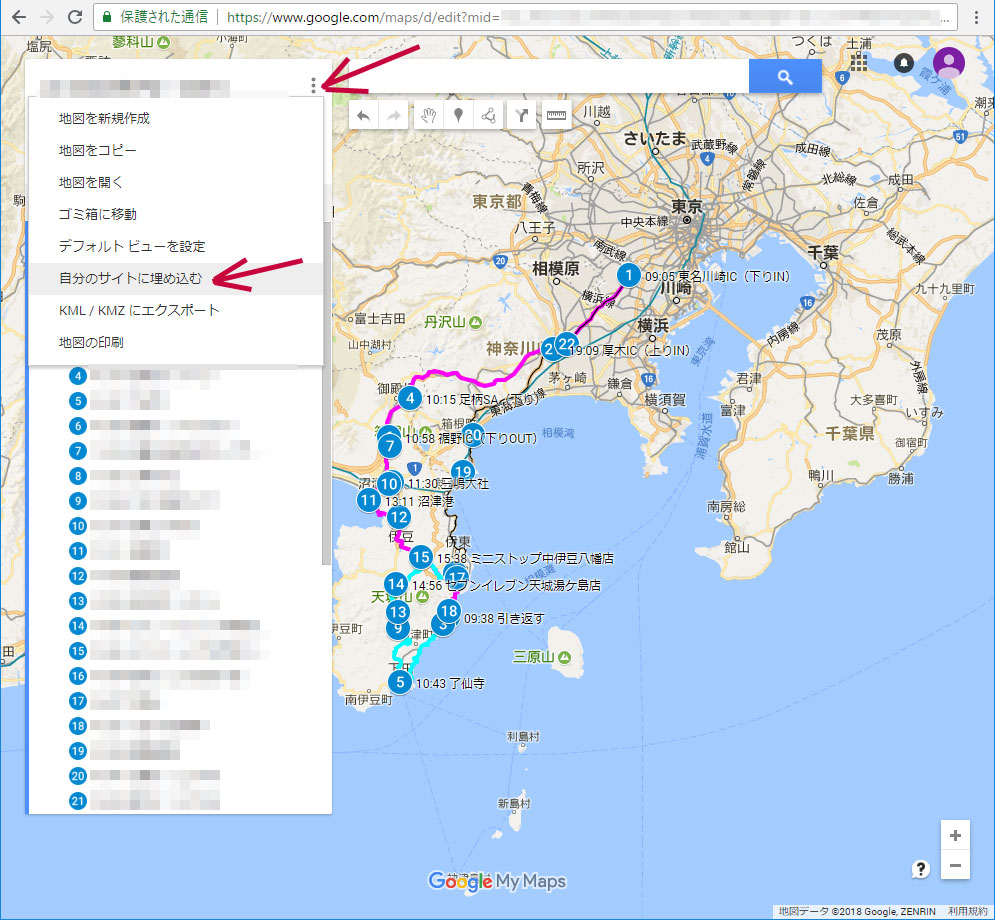The width and height of the screenshot is (995, 920).
Task: Open the notifications bell
Action: click(904, 62)
